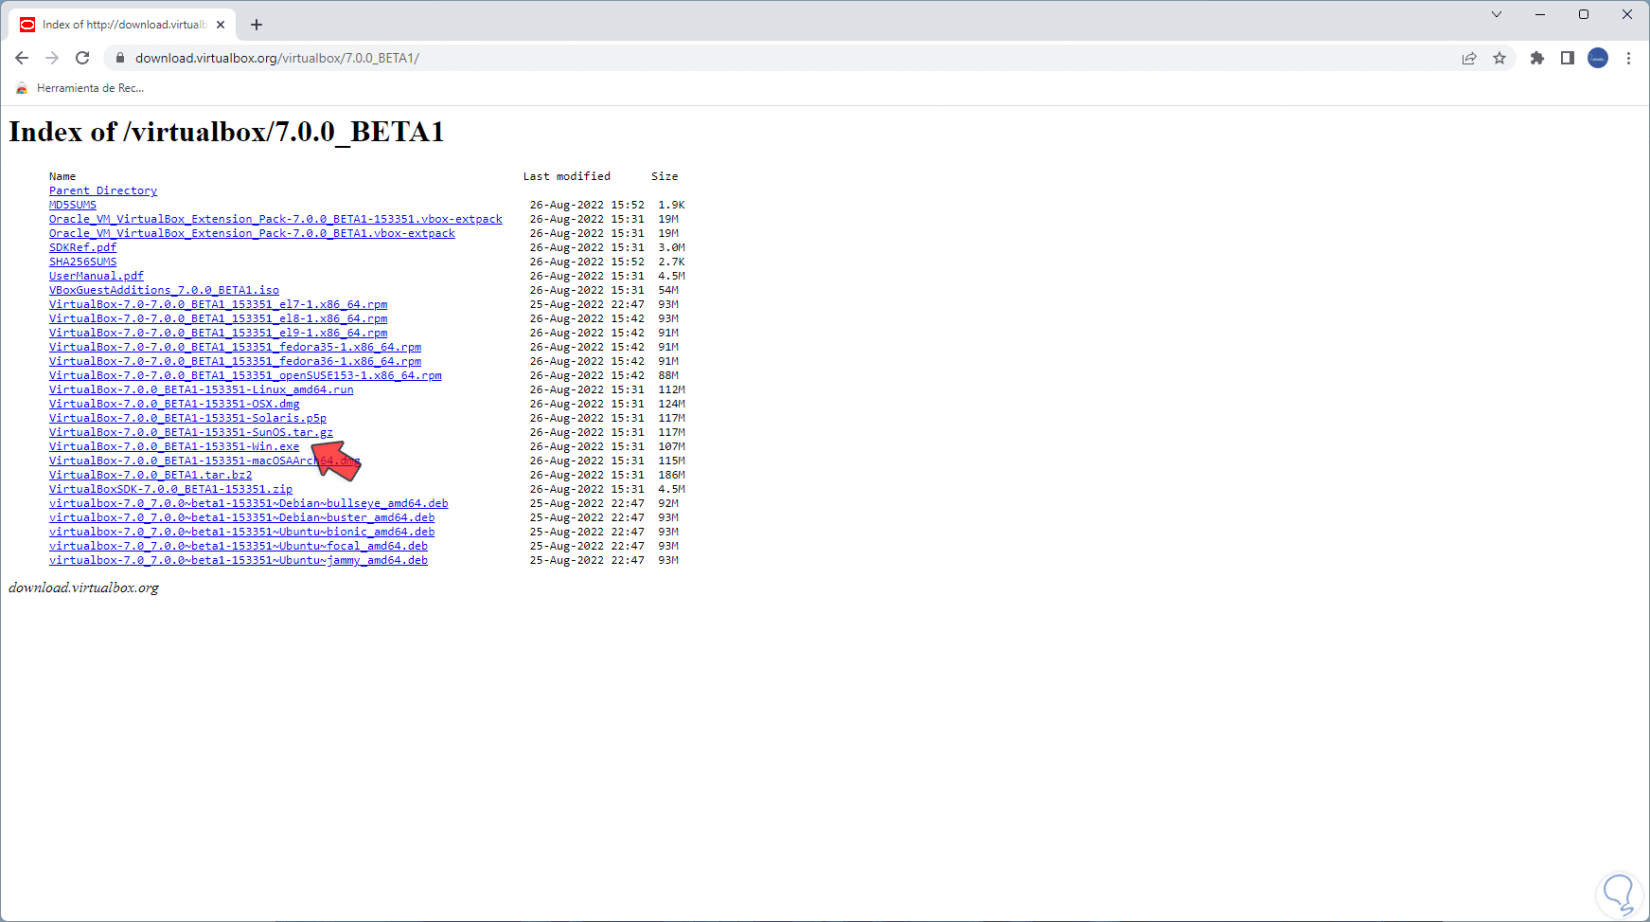Image resolution: width=1650 pixels, height=922 pixels.
Task: View site information lock icon
Action: tap(120, 58)
